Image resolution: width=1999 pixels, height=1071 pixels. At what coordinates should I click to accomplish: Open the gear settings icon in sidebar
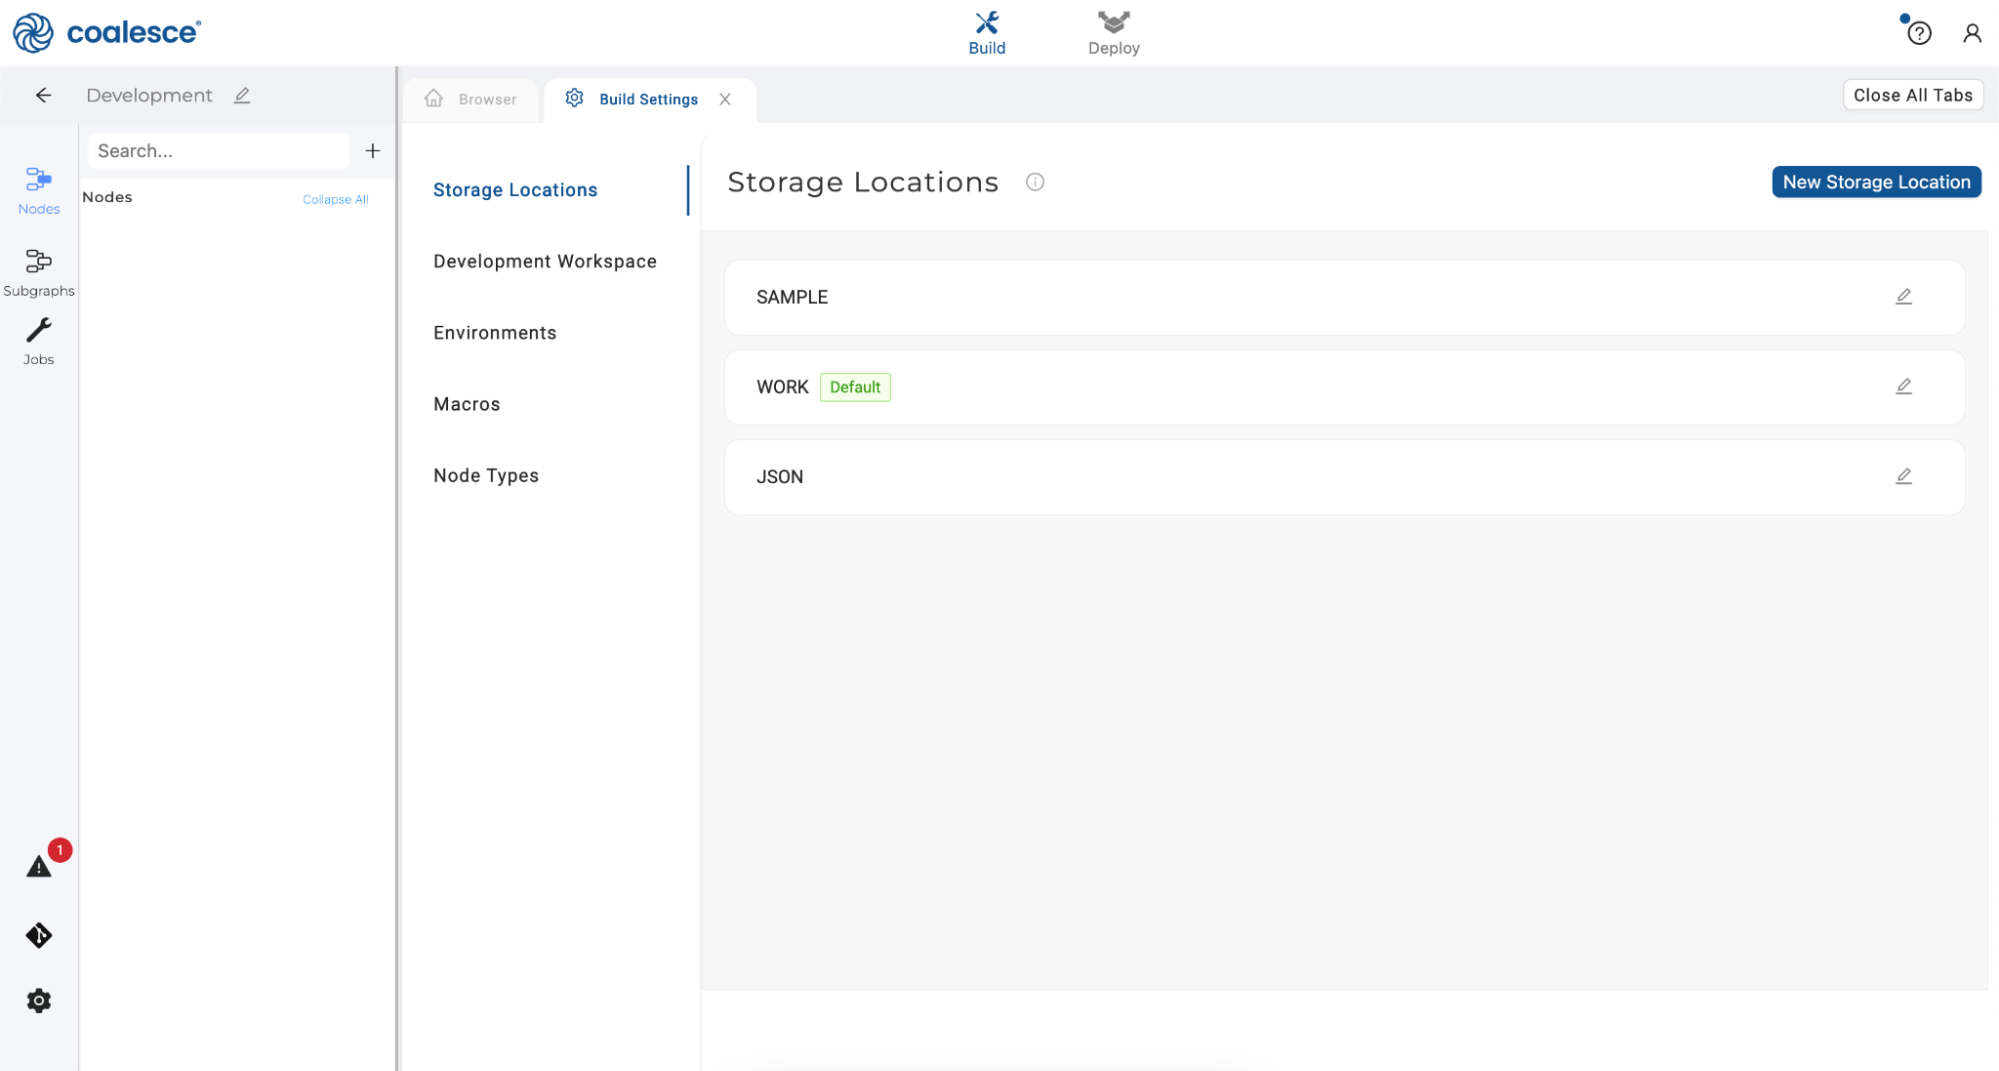point(39,1000)
